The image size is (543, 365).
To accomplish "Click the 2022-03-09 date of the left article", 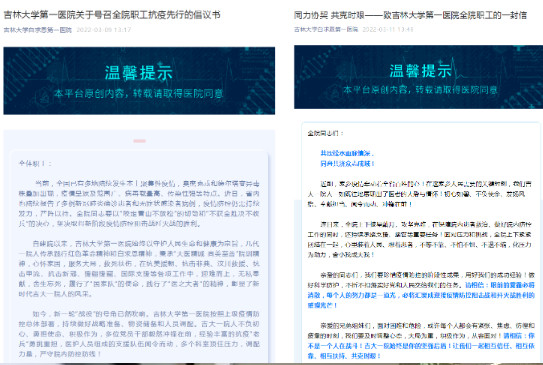I will pyautogui.click(x=104, y=30).
